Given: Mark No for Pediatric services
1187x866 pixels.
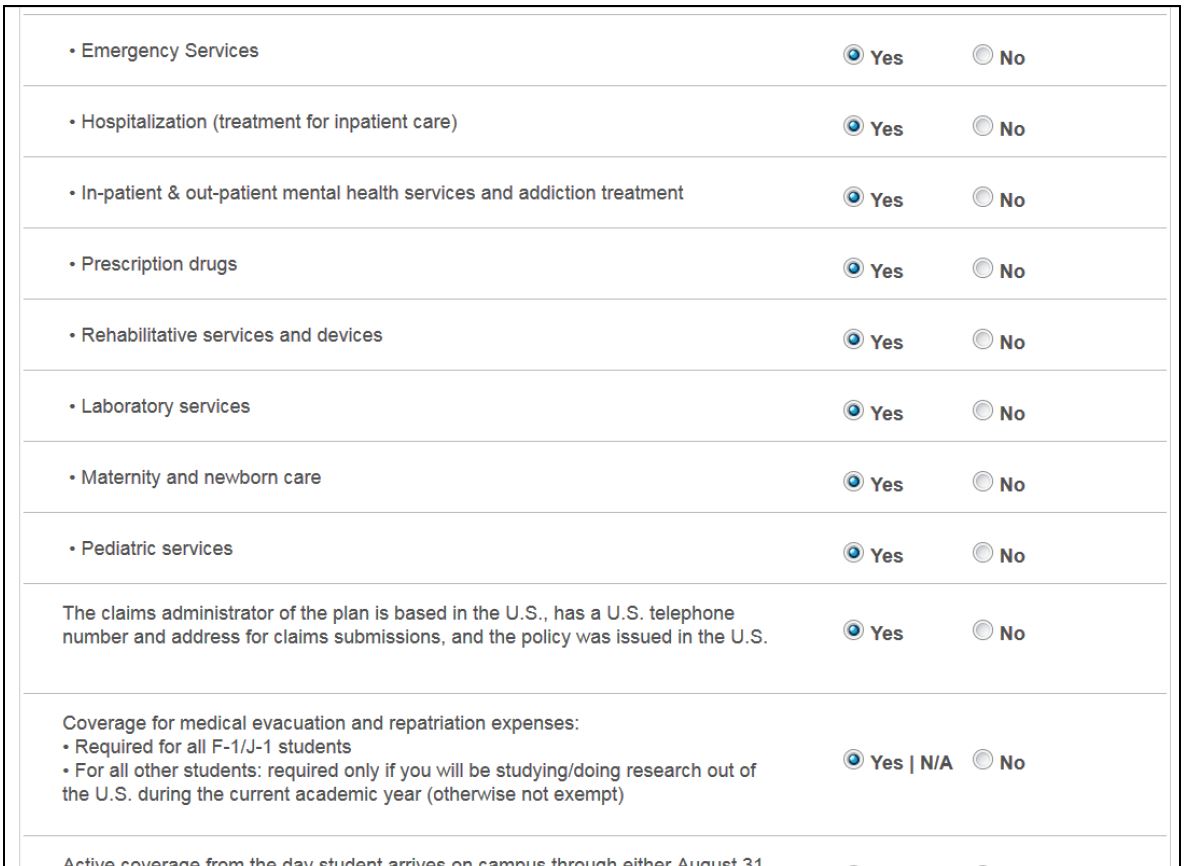Looking at the screenshot, I should pos(983,553).
